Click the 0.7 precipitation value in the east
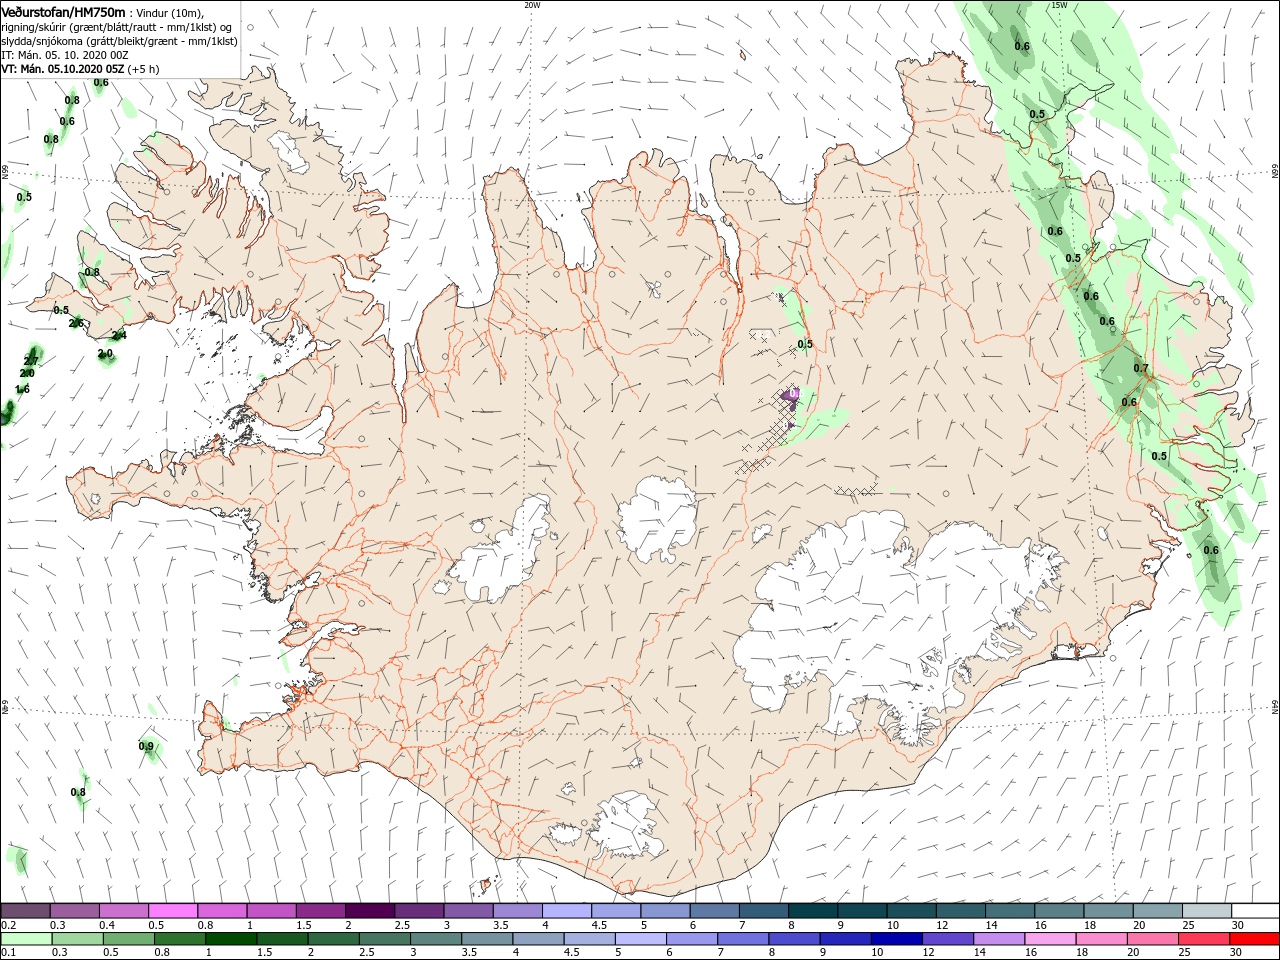The width and height of the screenshot is (1280, 960). coord(1141,368)
